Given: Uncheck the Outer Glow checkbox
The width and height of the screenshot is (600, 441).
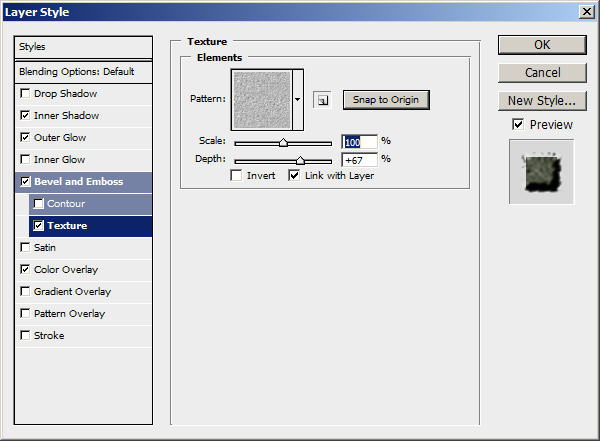Looking at the screenshot, I should pos(25,137).
